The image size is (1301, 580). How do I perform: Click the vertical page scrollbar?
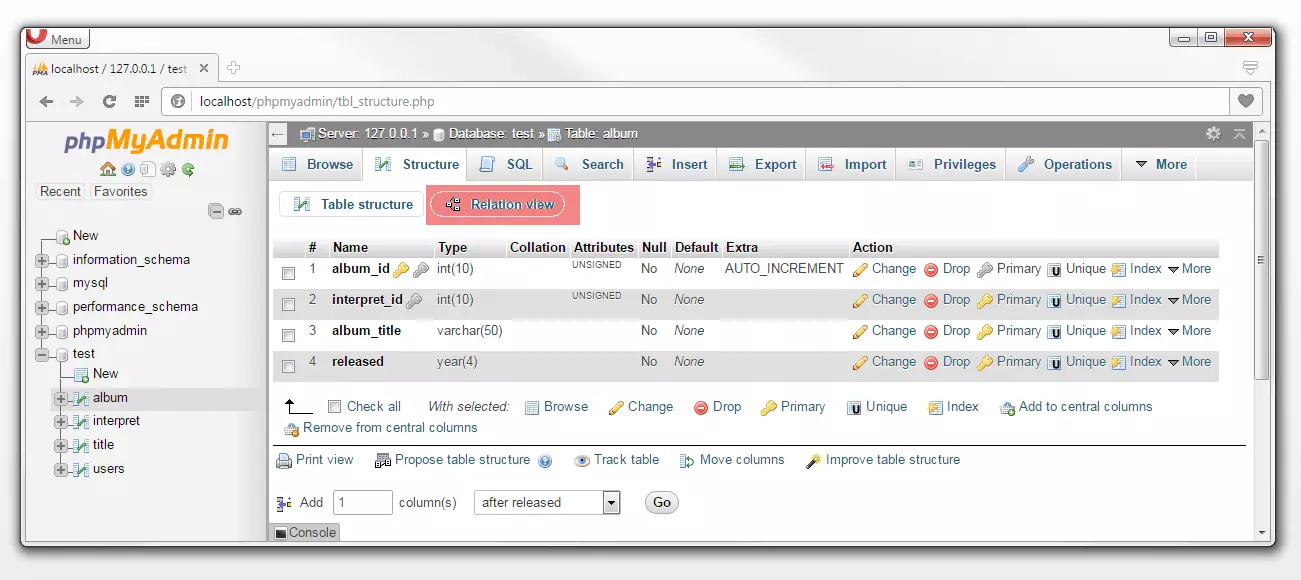1262,260
